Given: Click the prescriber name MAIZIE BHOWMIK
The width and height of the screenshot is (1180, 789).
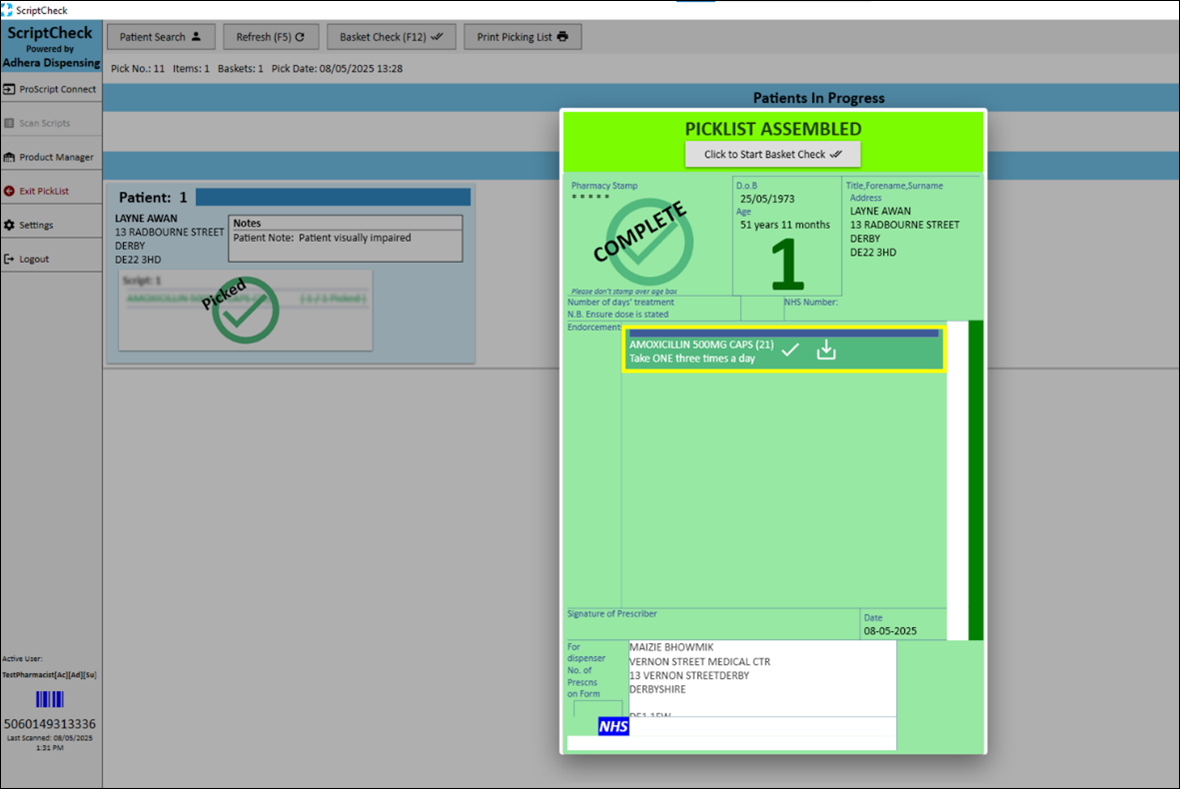Looking at the screenshot, I should click(671, 647).
